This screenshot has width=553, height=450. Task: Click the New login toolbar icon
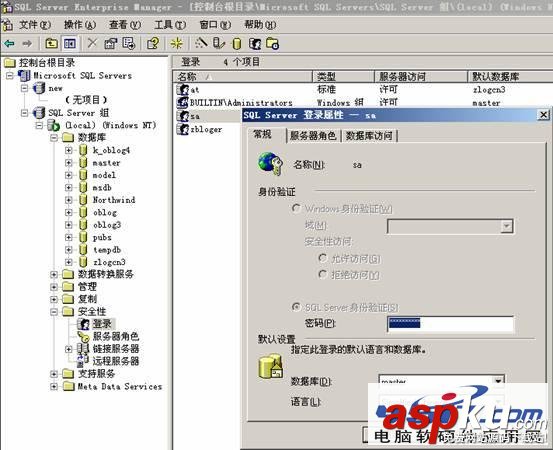(255, 44)
